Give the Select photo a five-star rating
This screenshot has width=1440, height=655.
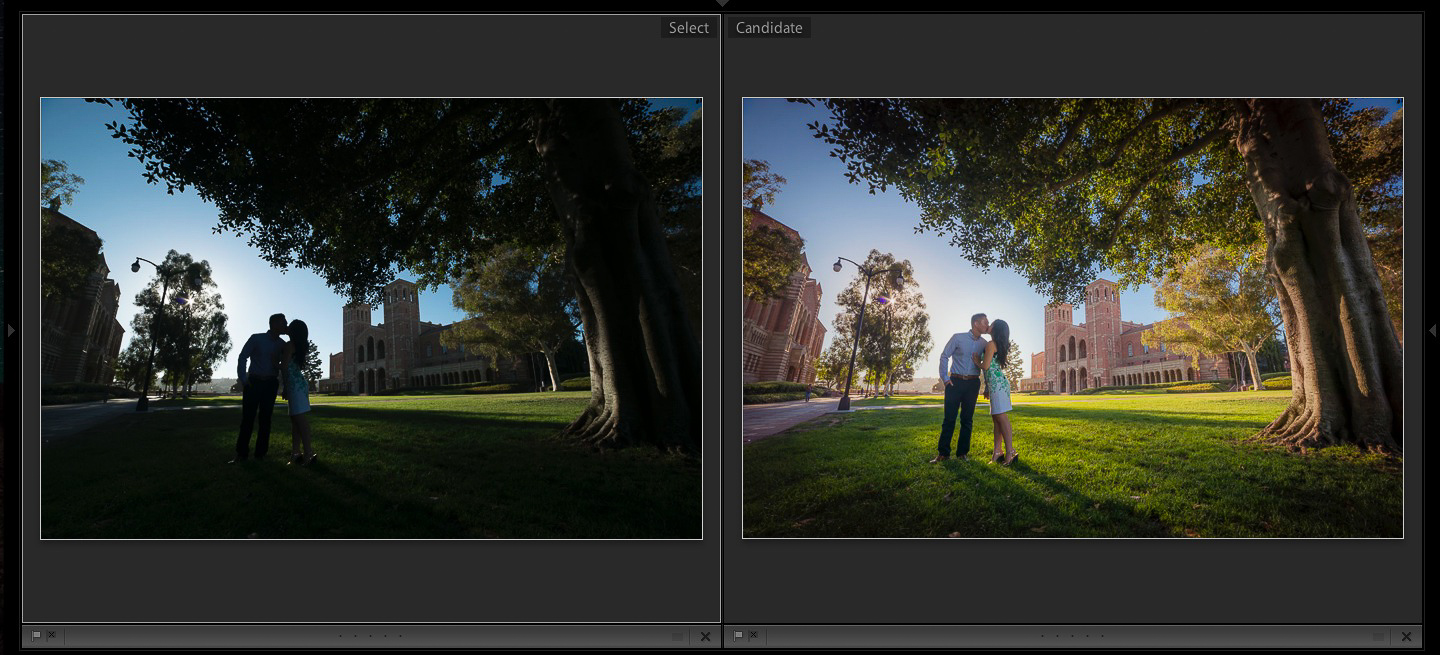pos(400,636)
